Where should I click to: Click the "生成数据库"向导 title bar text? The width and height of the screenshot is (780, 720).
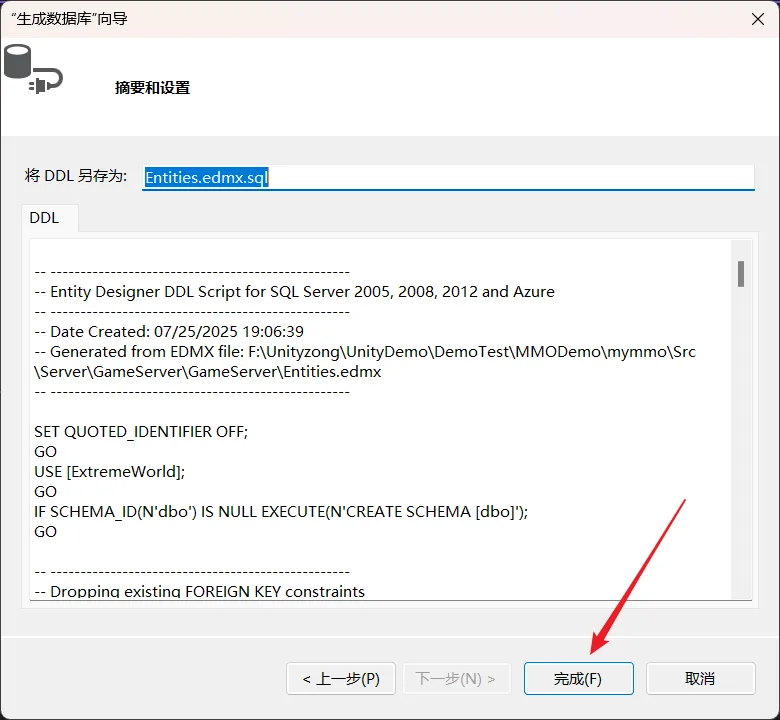pos(69,18)
